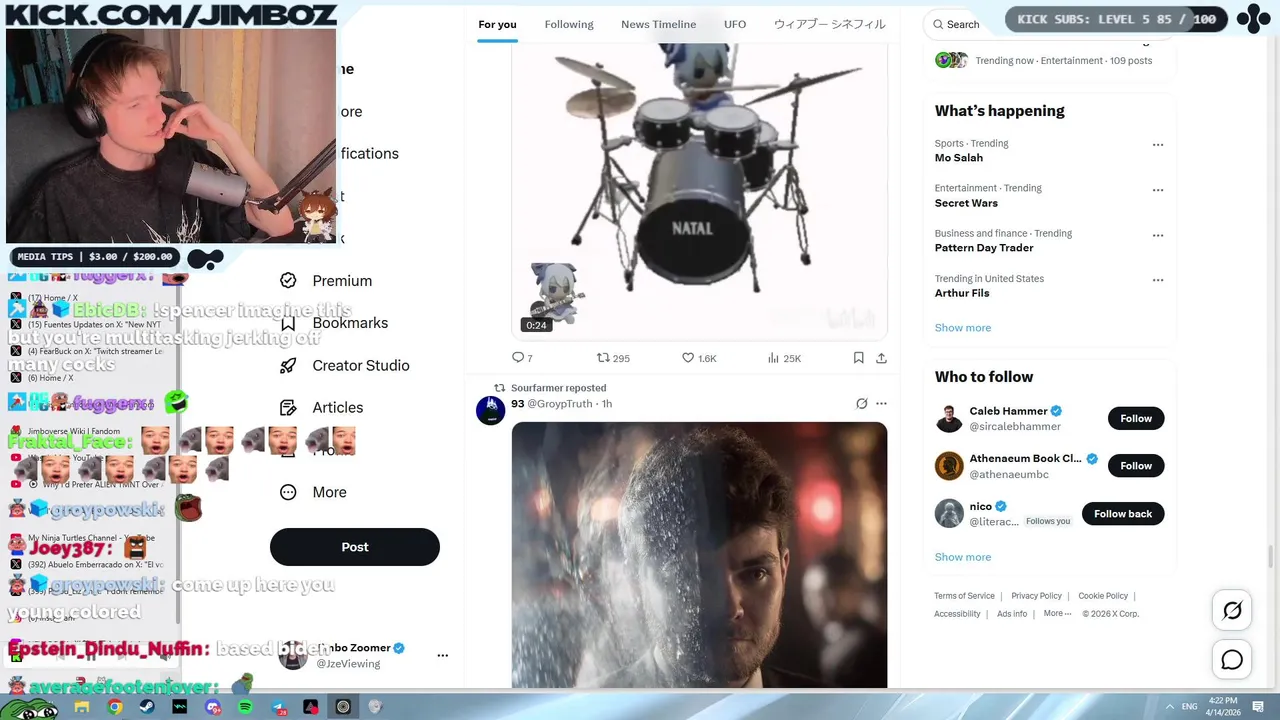Viewport: 1280px width, 720px height.
Task: Open Spotify from the taskbar
Action: coord(245,707)
